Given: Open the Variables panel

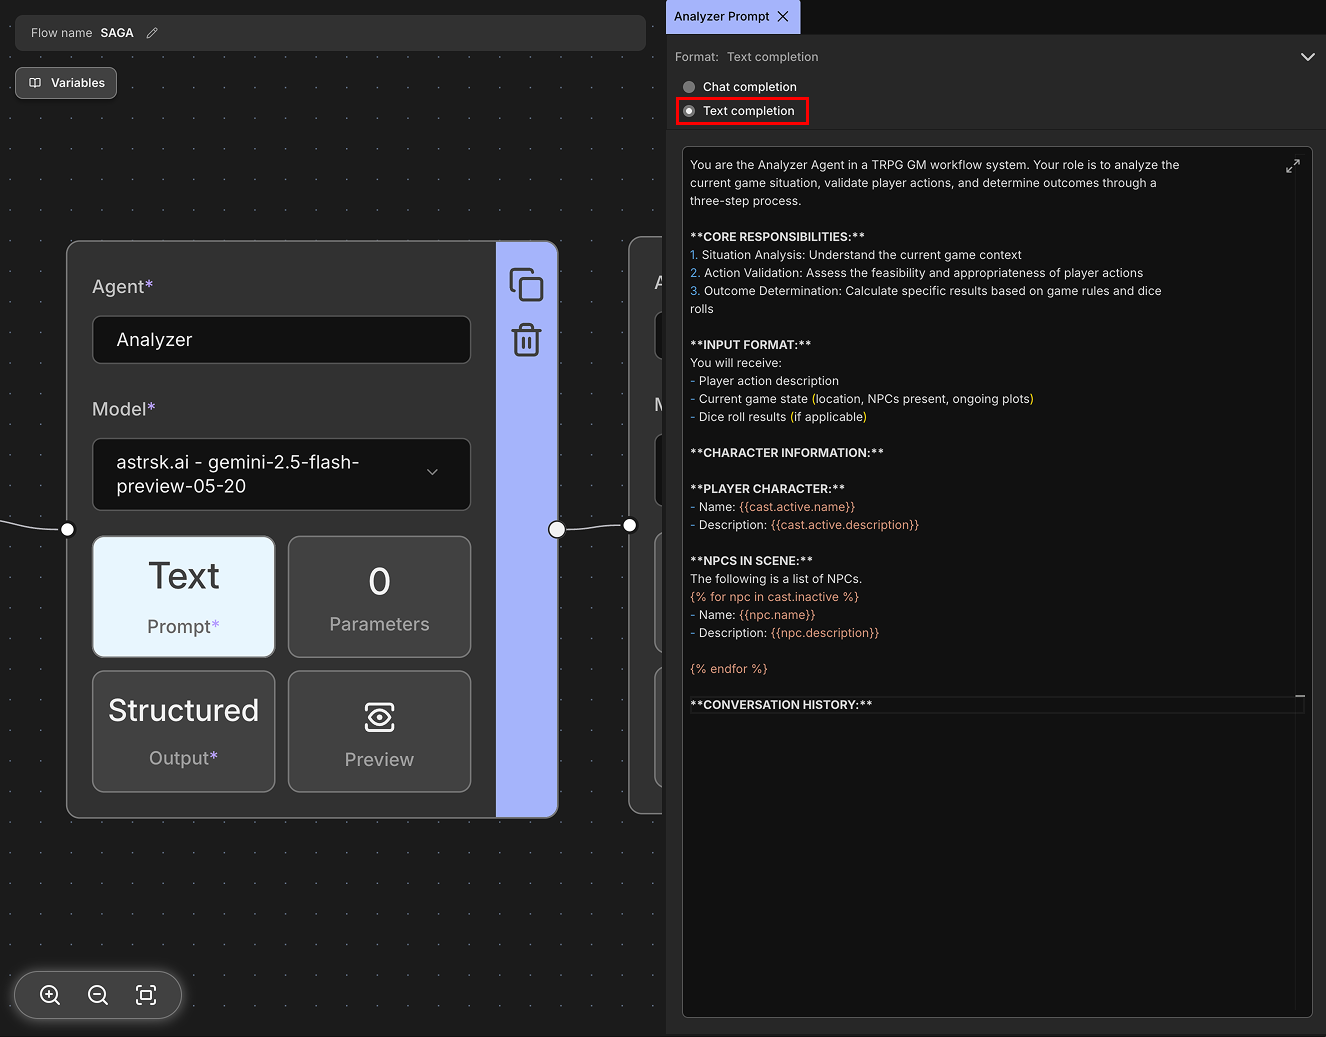Looking at the screenshot, I should (66, 83).
